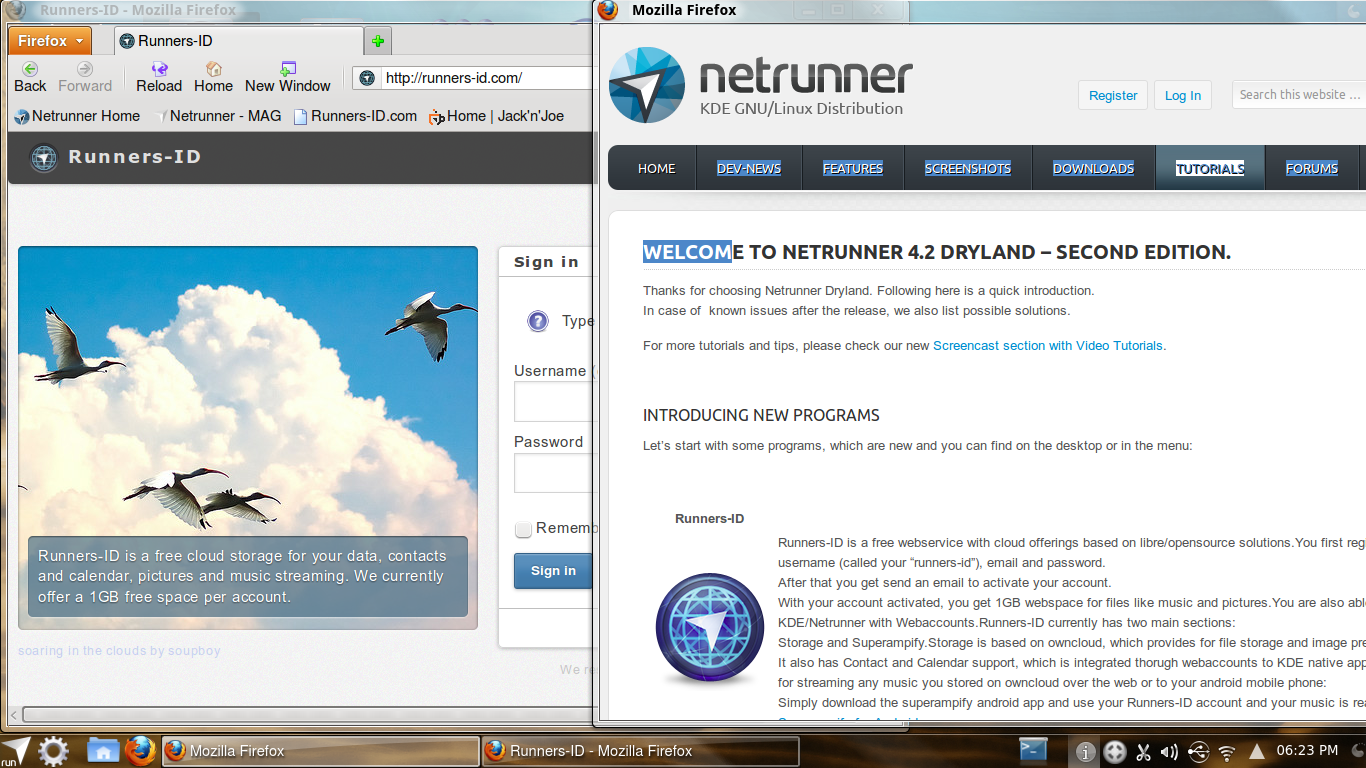Switch to the Runners-ID - Mozilla Firefox taskbar entry

pyautogui.click(x=640, y=751)
